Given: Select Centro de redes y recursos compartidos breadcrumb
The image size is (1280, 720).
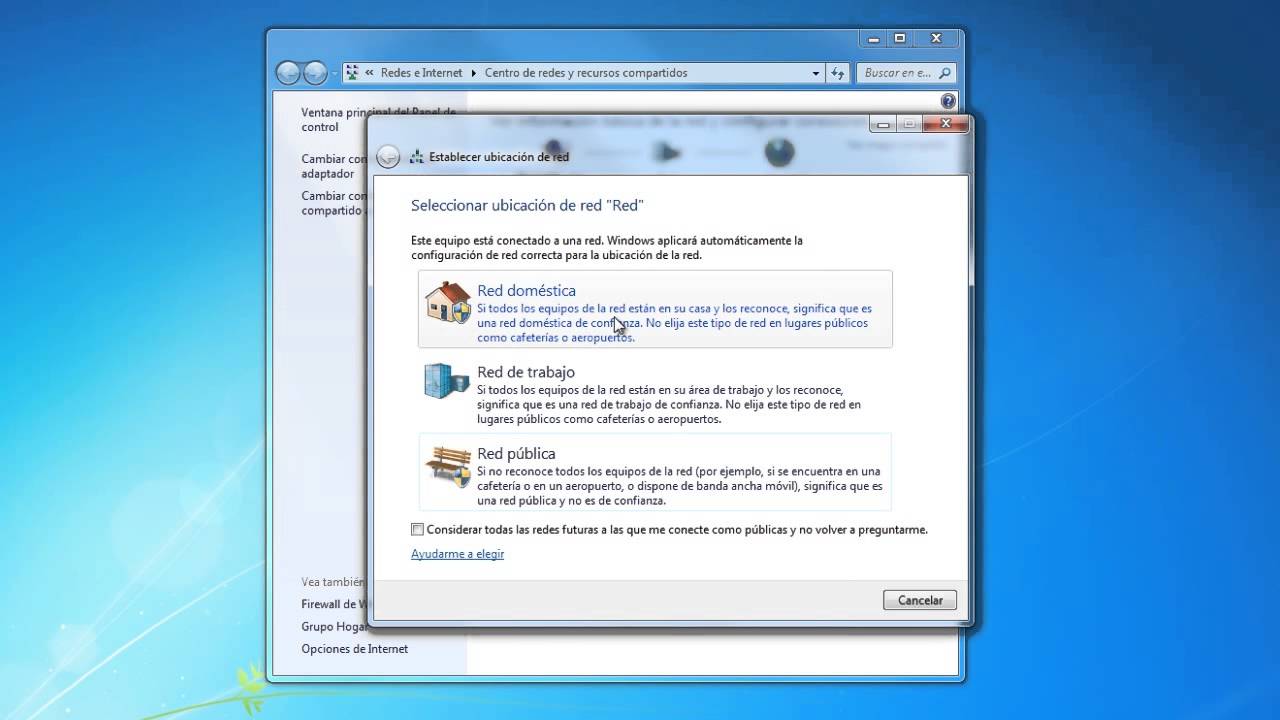Looking at the screenshot, I should click(x=586, y=73).
